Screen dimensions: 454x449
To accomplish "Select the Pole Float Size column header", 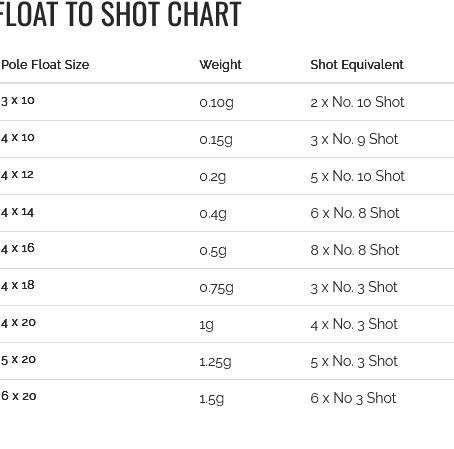I will click(45, 65).
